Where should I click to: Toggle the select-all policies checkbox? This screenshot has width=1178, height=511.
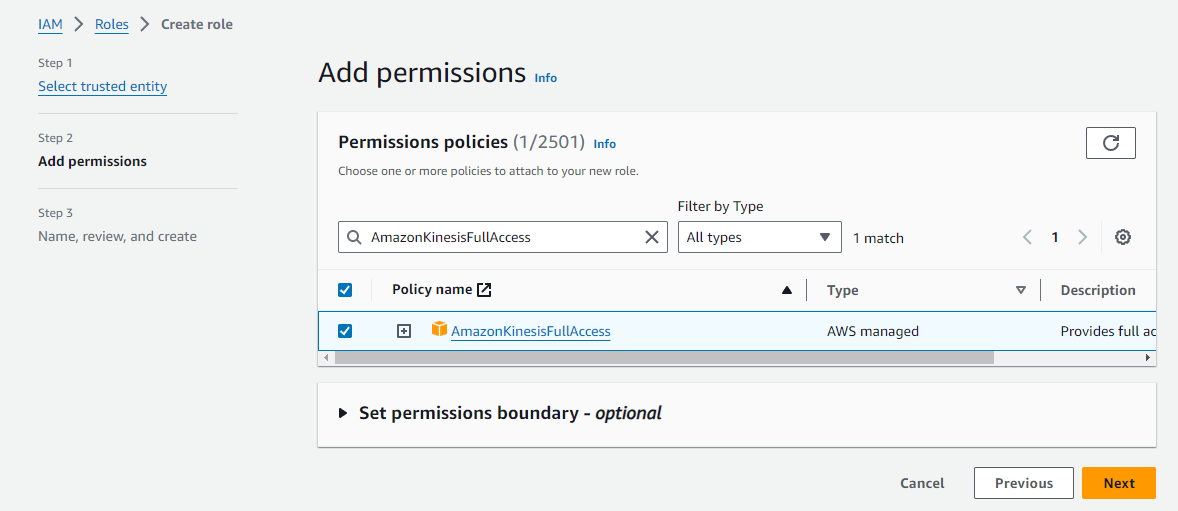(x=345, y=290)
